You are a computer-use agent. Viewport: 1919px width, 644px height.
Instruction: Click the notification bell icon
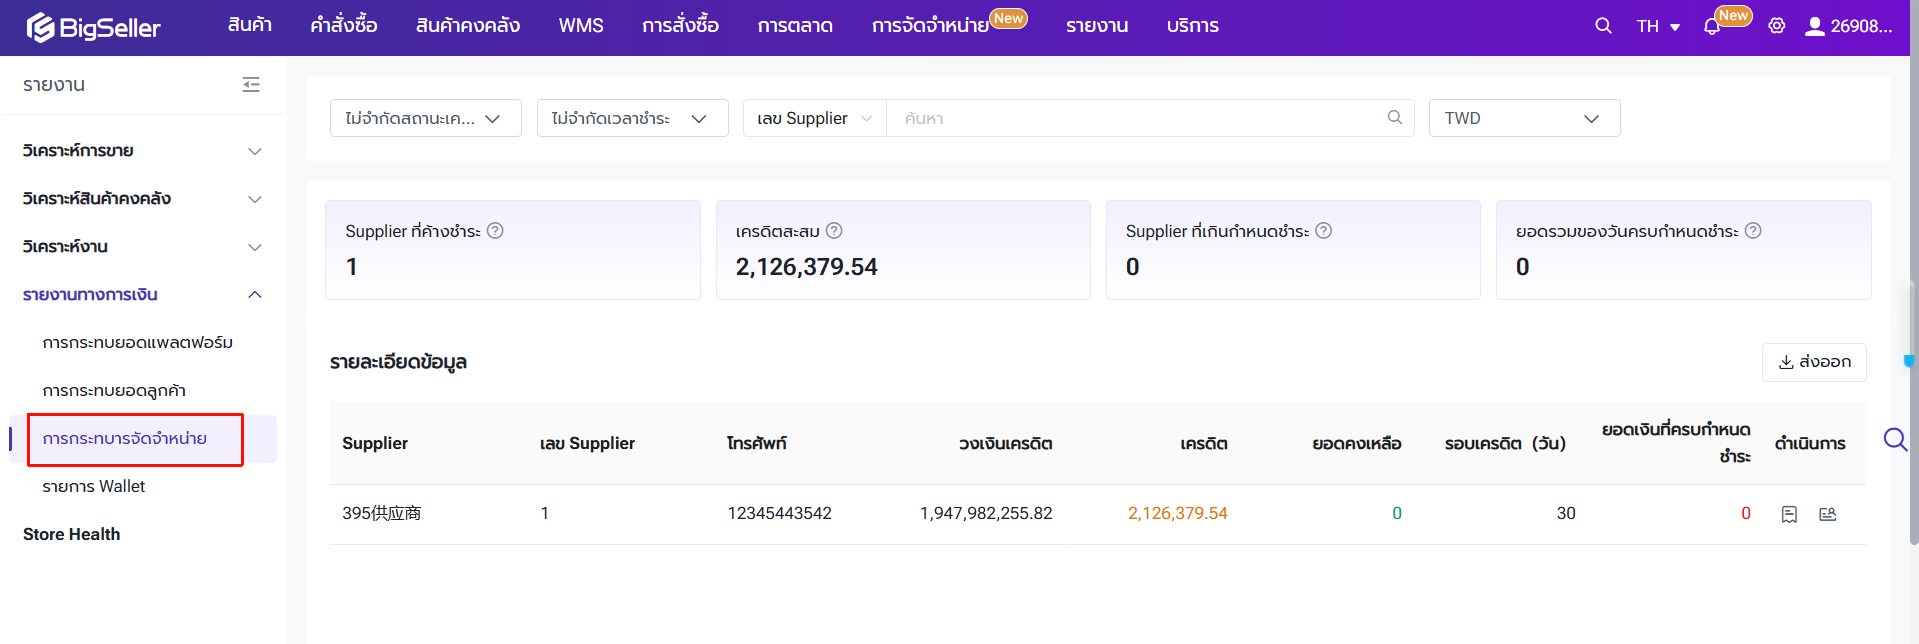pyautogui.click(x=1711, y=27)
